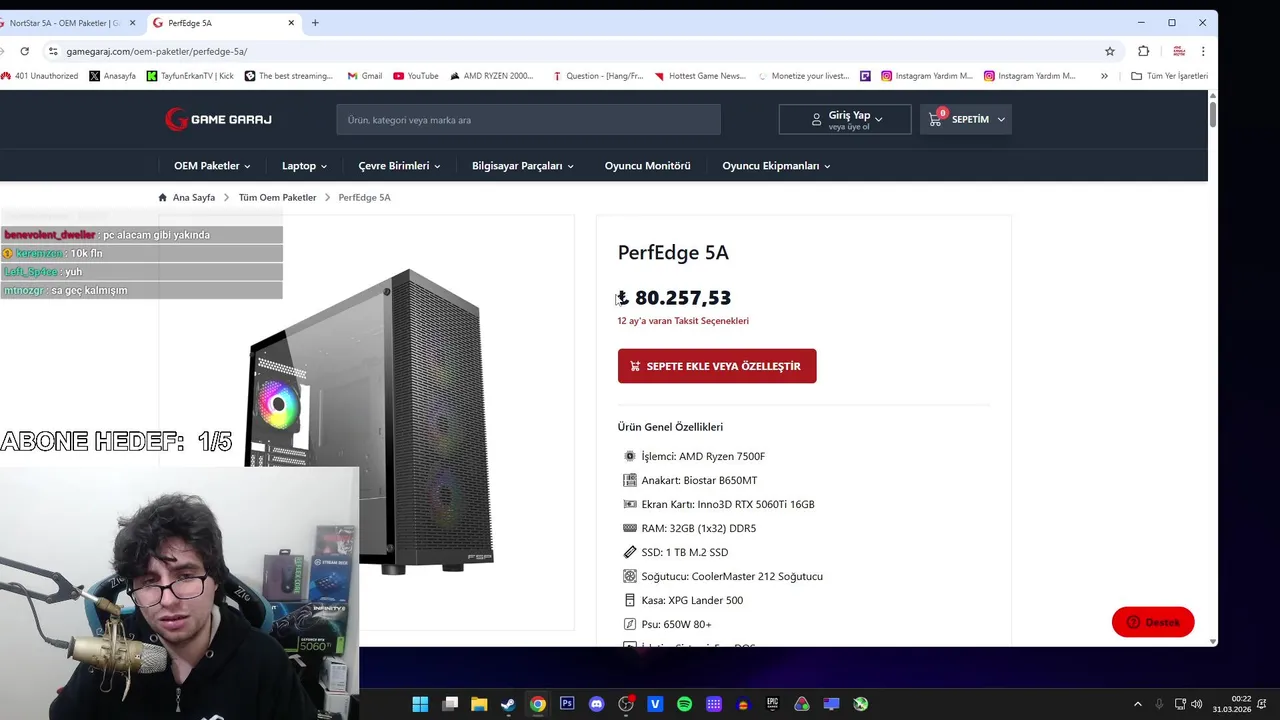The height and width of the screenshot is (720, 1280).
Task: Open Chrome extensions puzzle icon
Action: tap(1144, 51)
